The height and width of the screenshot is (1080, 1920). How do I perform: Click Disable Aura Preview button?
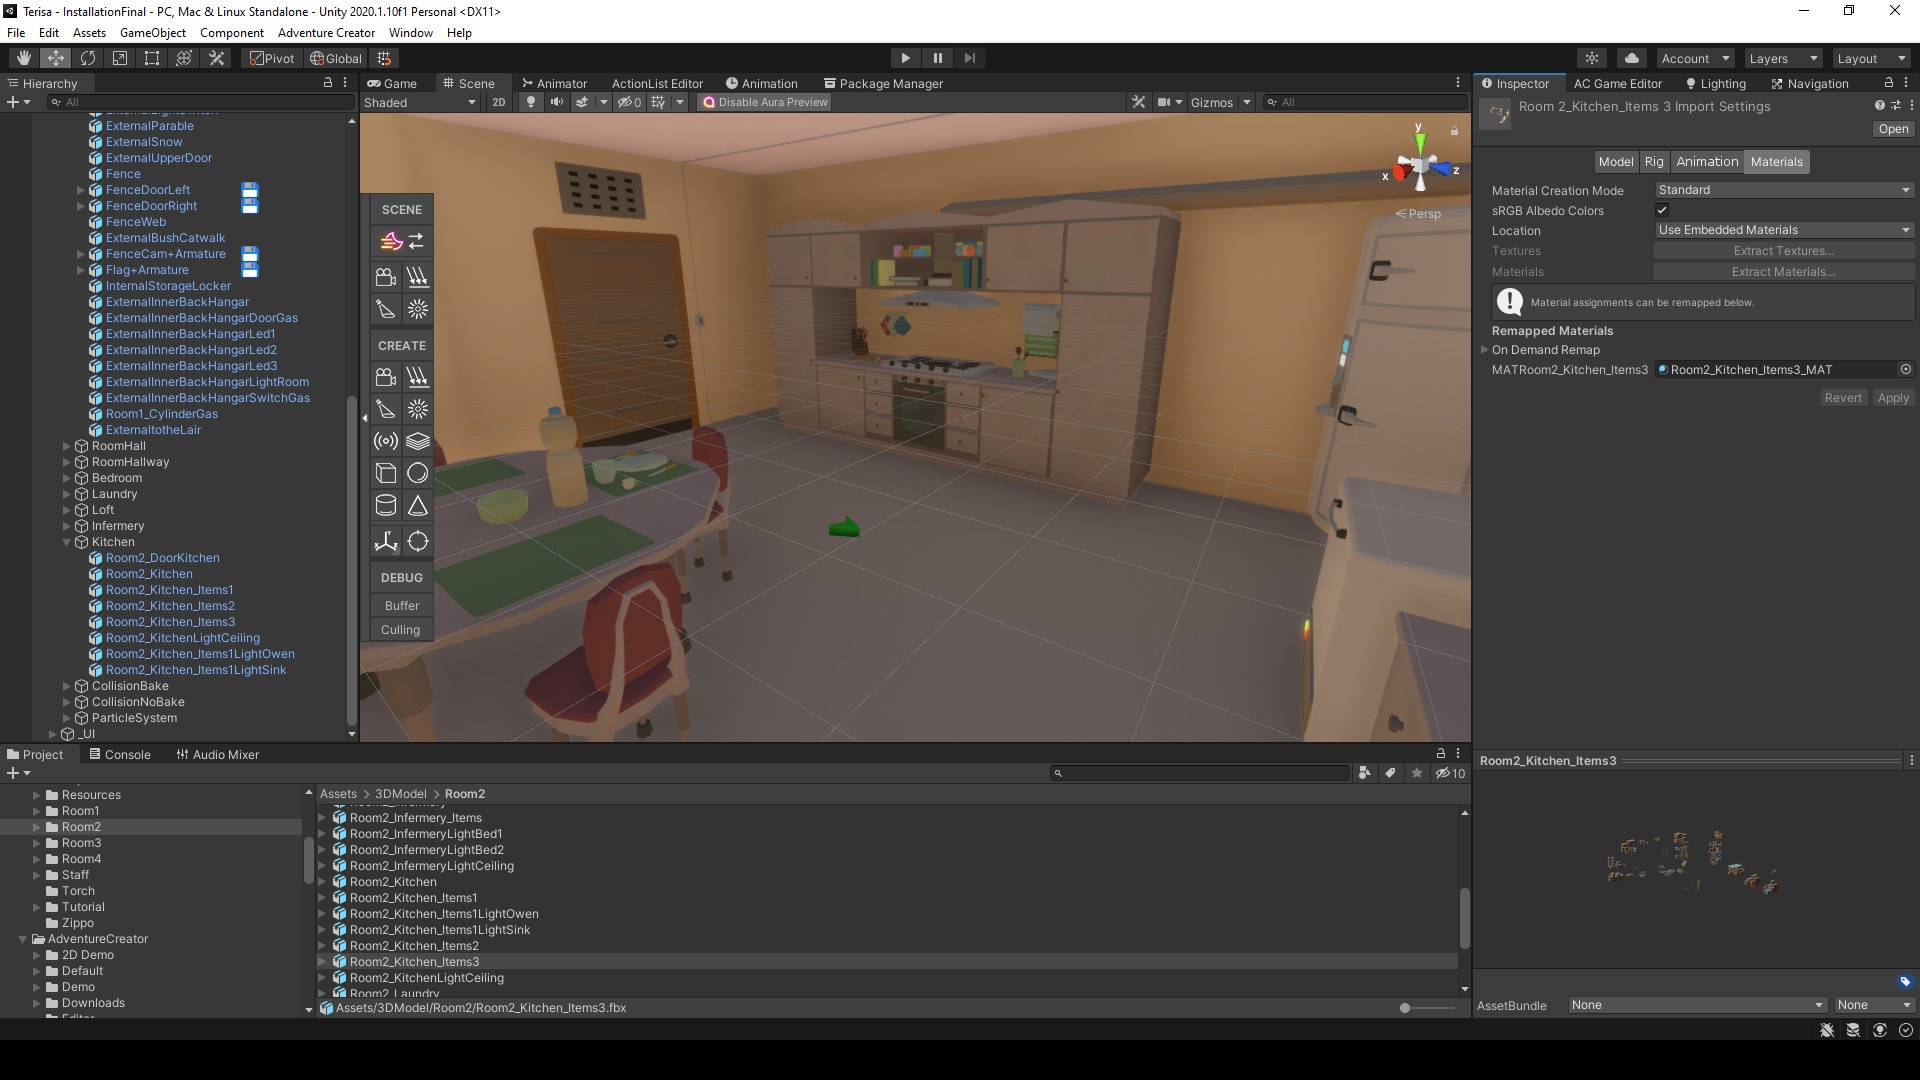pyautogui.click(x=765, y=102)
